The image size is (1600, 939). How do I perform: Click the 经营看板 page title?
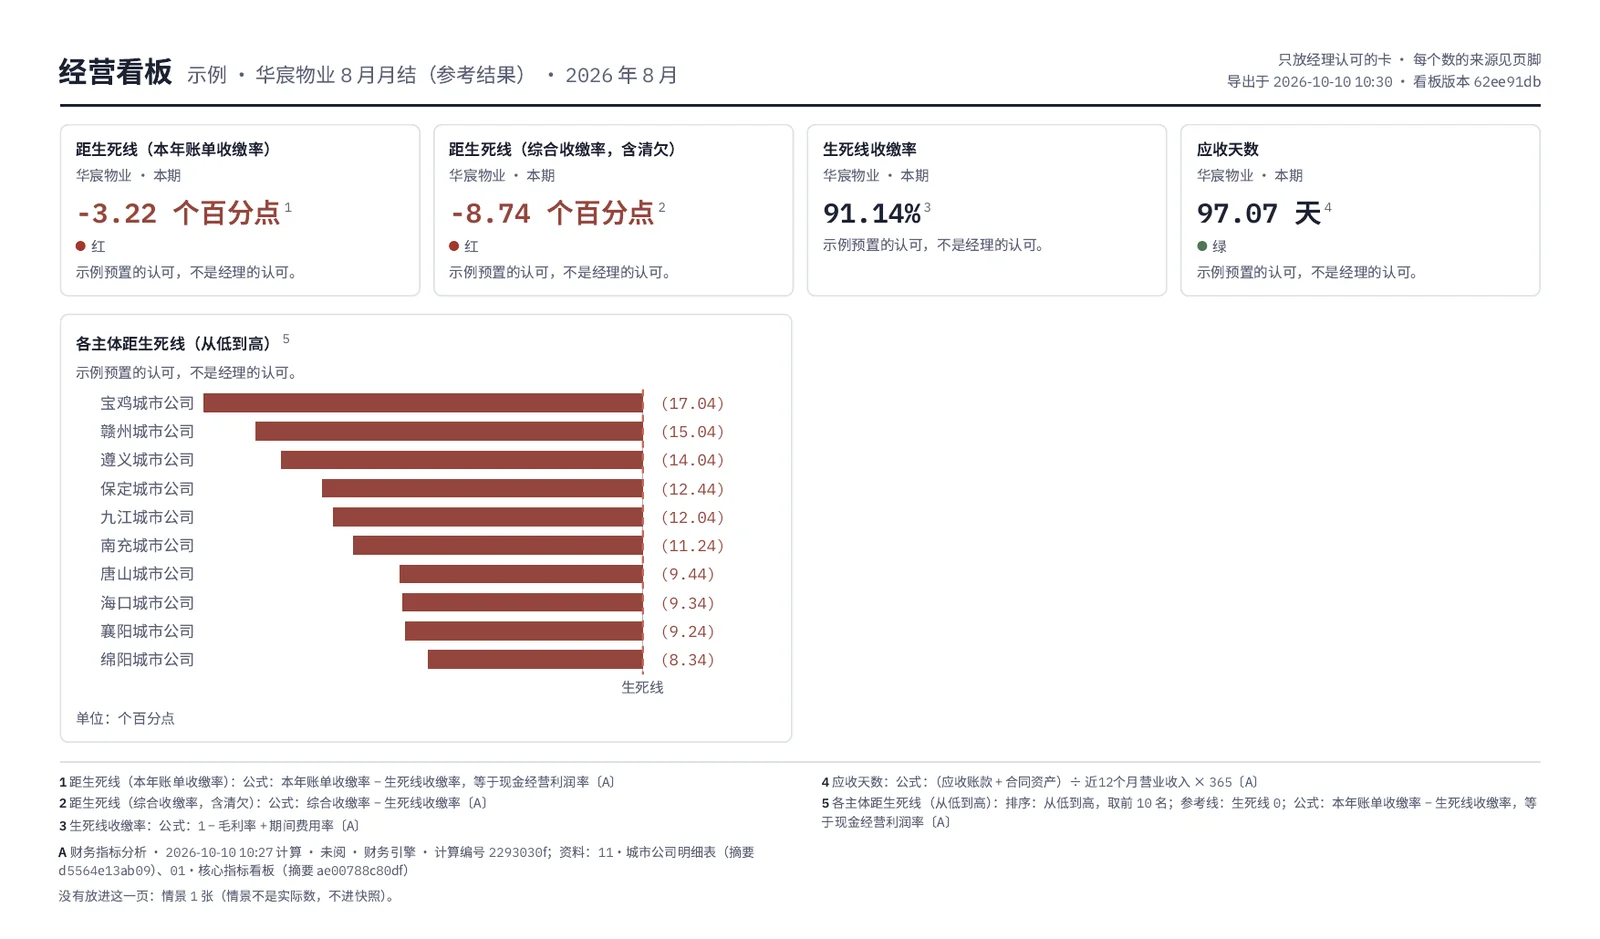click(x=115, y=73)
